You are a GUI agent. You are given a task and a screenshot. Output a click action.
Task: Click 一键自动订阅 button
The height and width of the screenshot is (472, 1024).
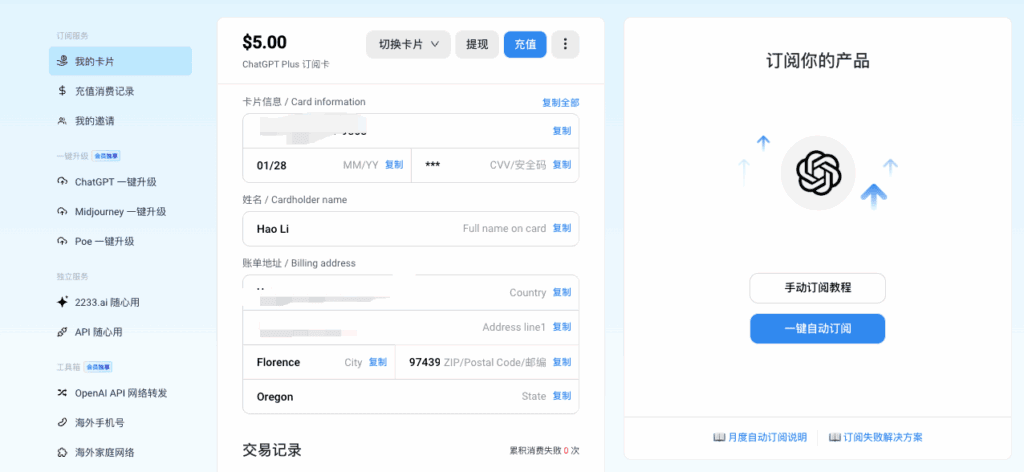click(818, 328)
